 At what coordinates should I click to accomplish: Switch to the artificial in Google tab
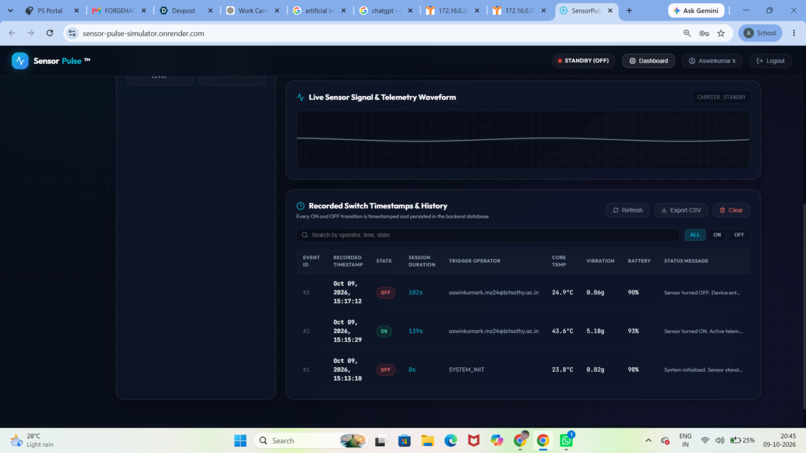pyautogui.click(x=317, y=10)
